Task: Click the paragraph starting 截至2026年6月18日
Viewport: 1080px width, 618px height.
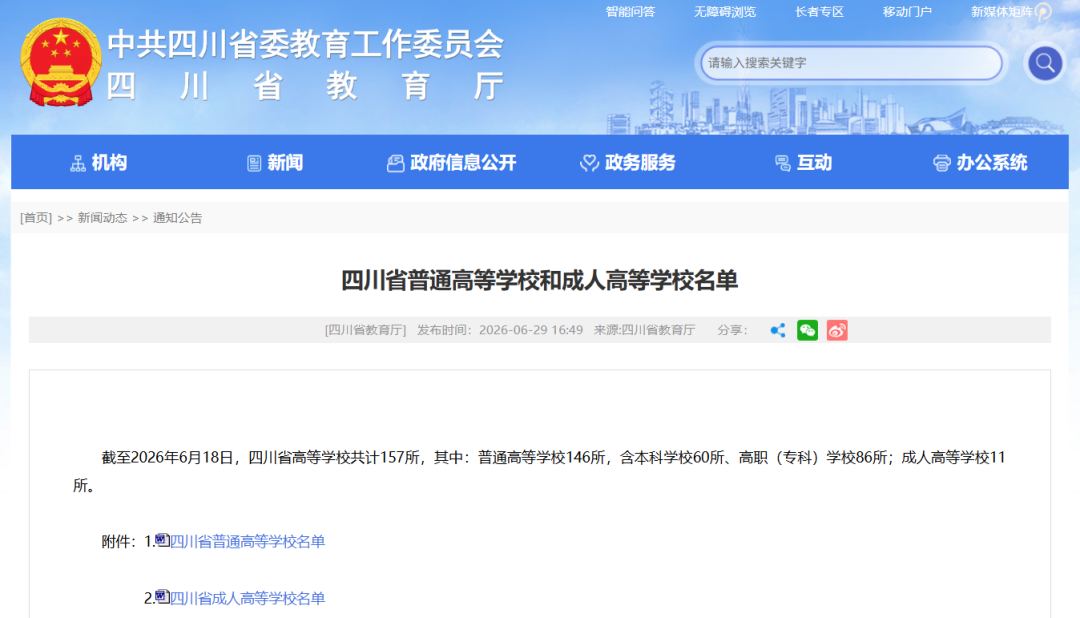Action: tap(539, 471)
